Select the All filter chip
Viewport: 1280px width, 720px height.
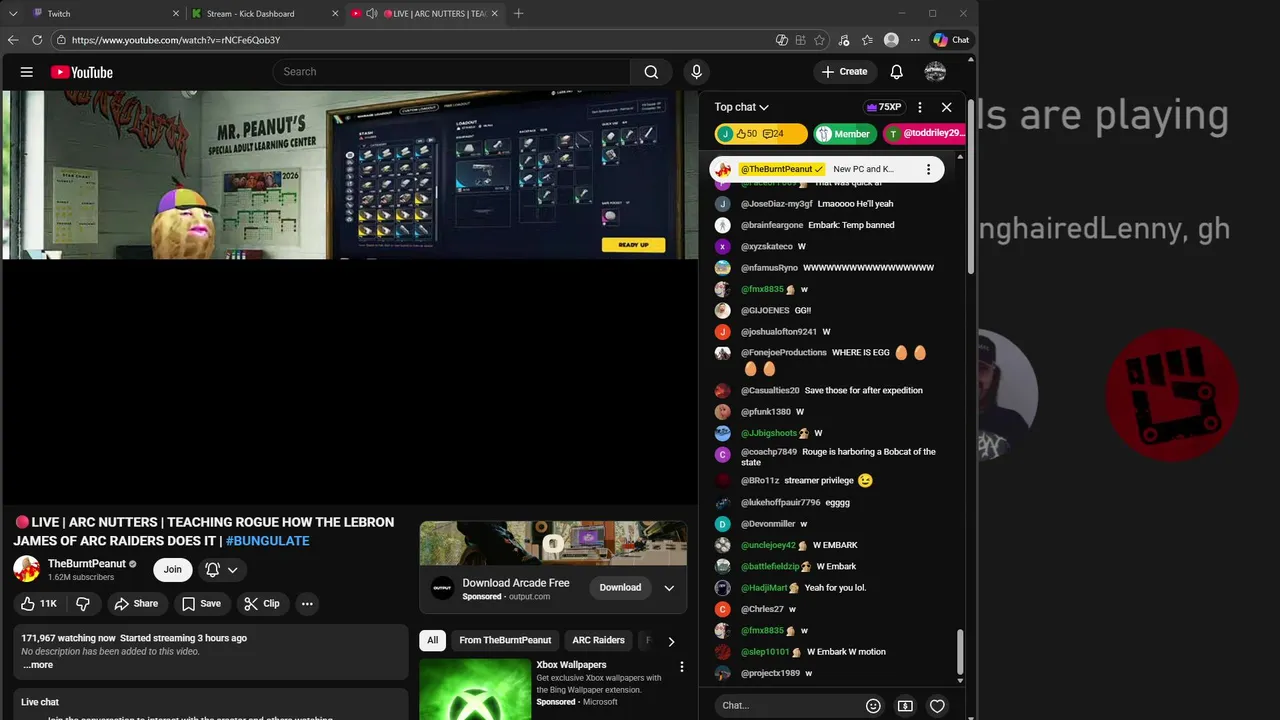coord(433,640)
